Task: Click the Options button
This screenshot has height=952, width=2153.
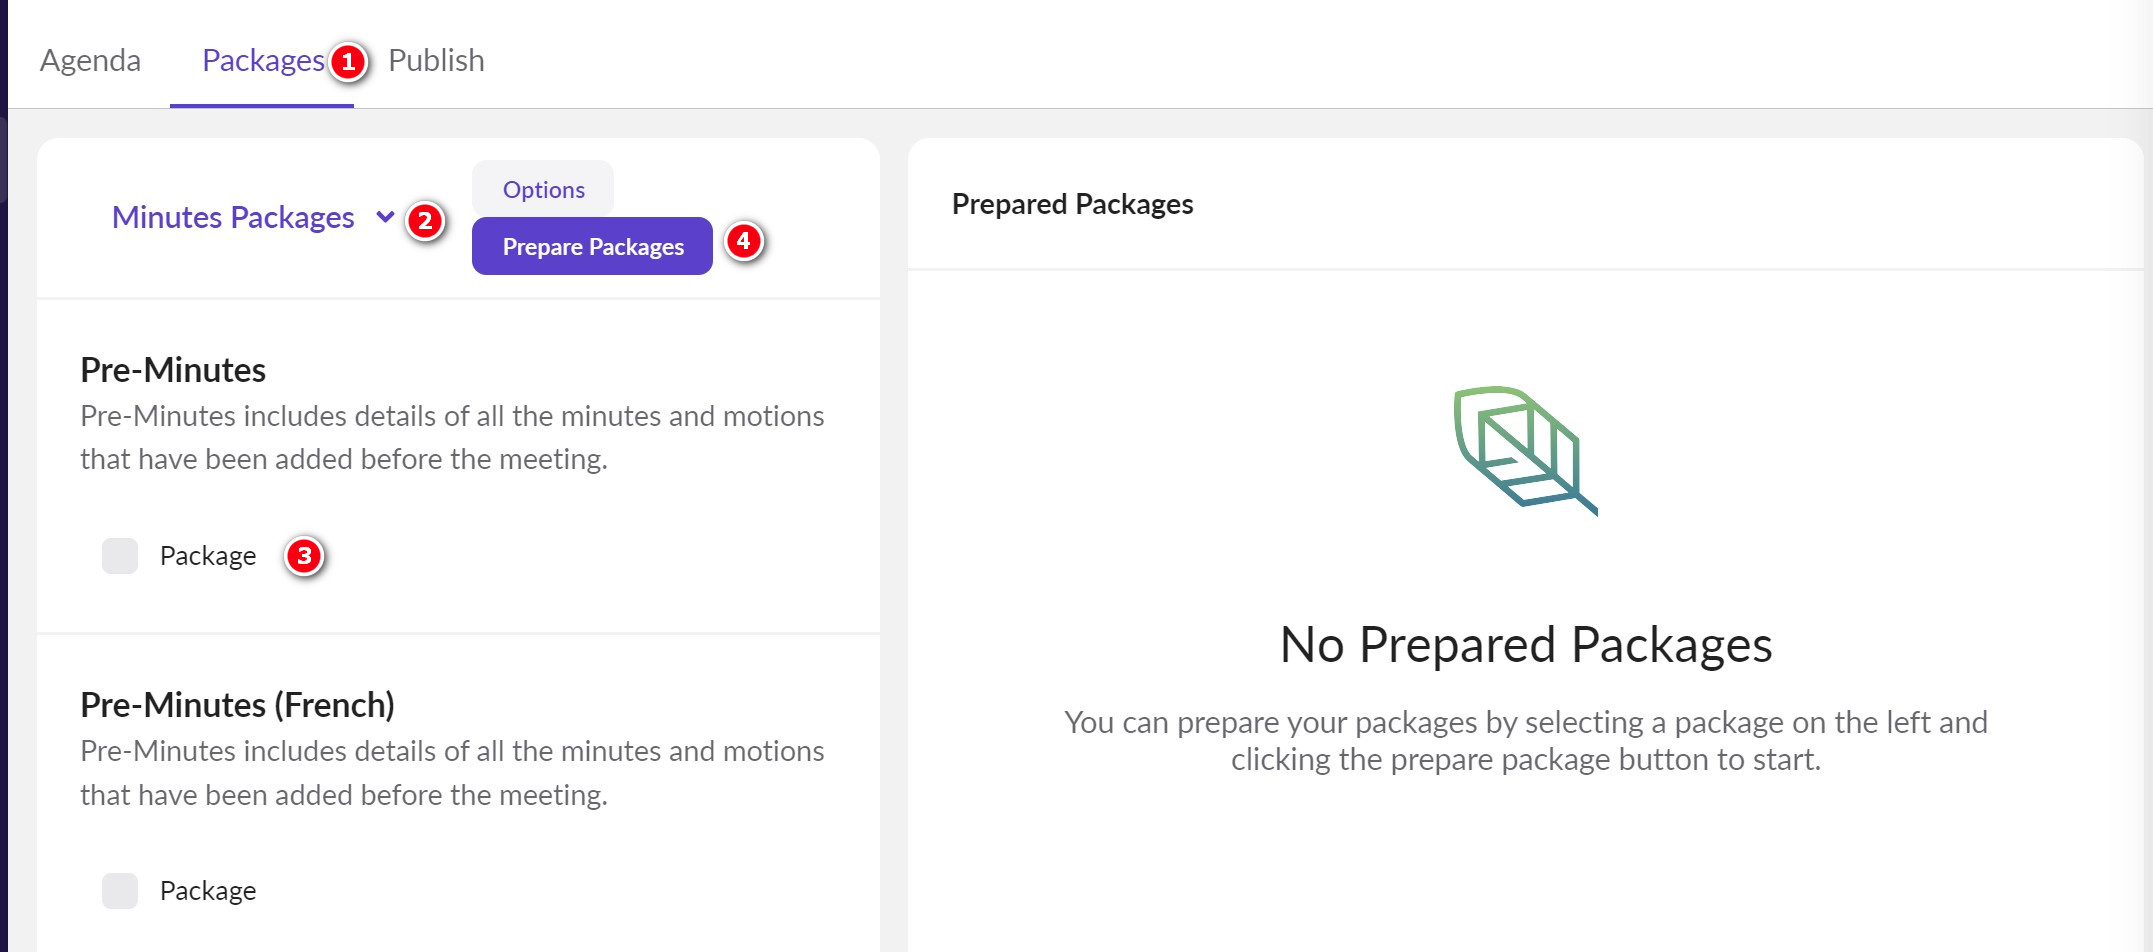Action: (543, 189)
